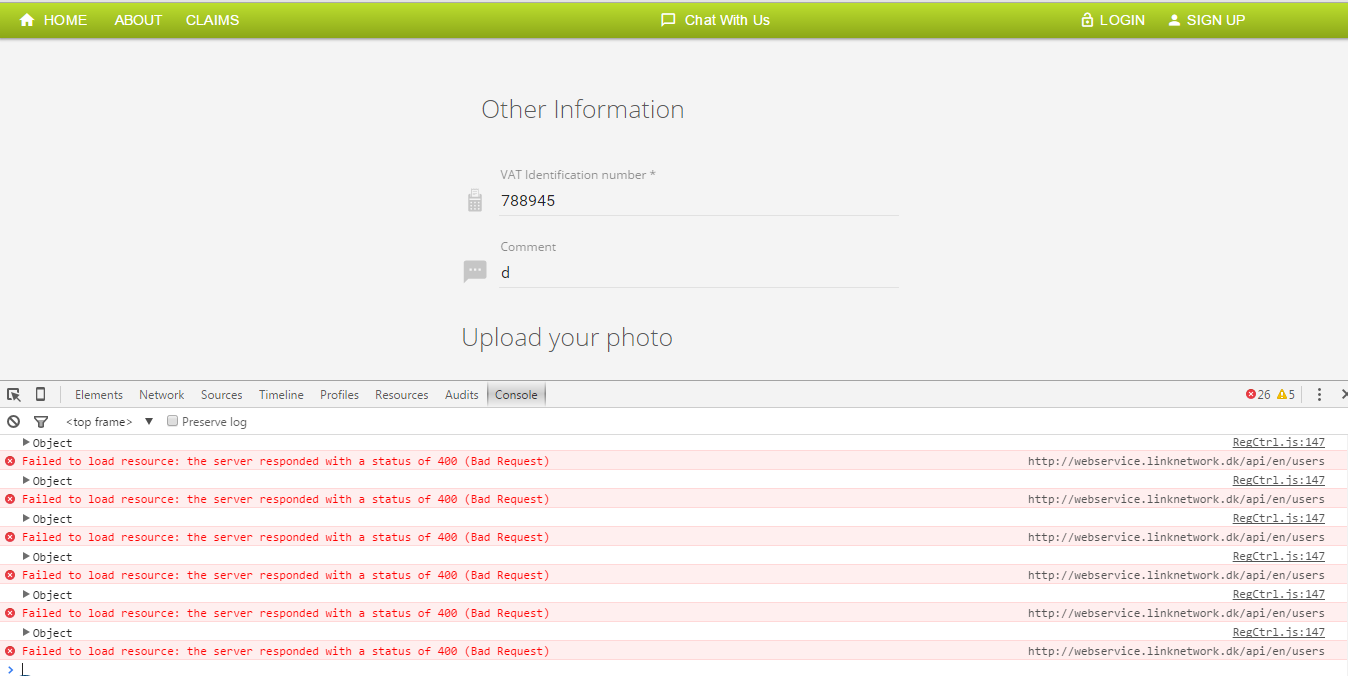Switch to the Elements tab
Screen dimensions: 1348x676
[99, 395]
